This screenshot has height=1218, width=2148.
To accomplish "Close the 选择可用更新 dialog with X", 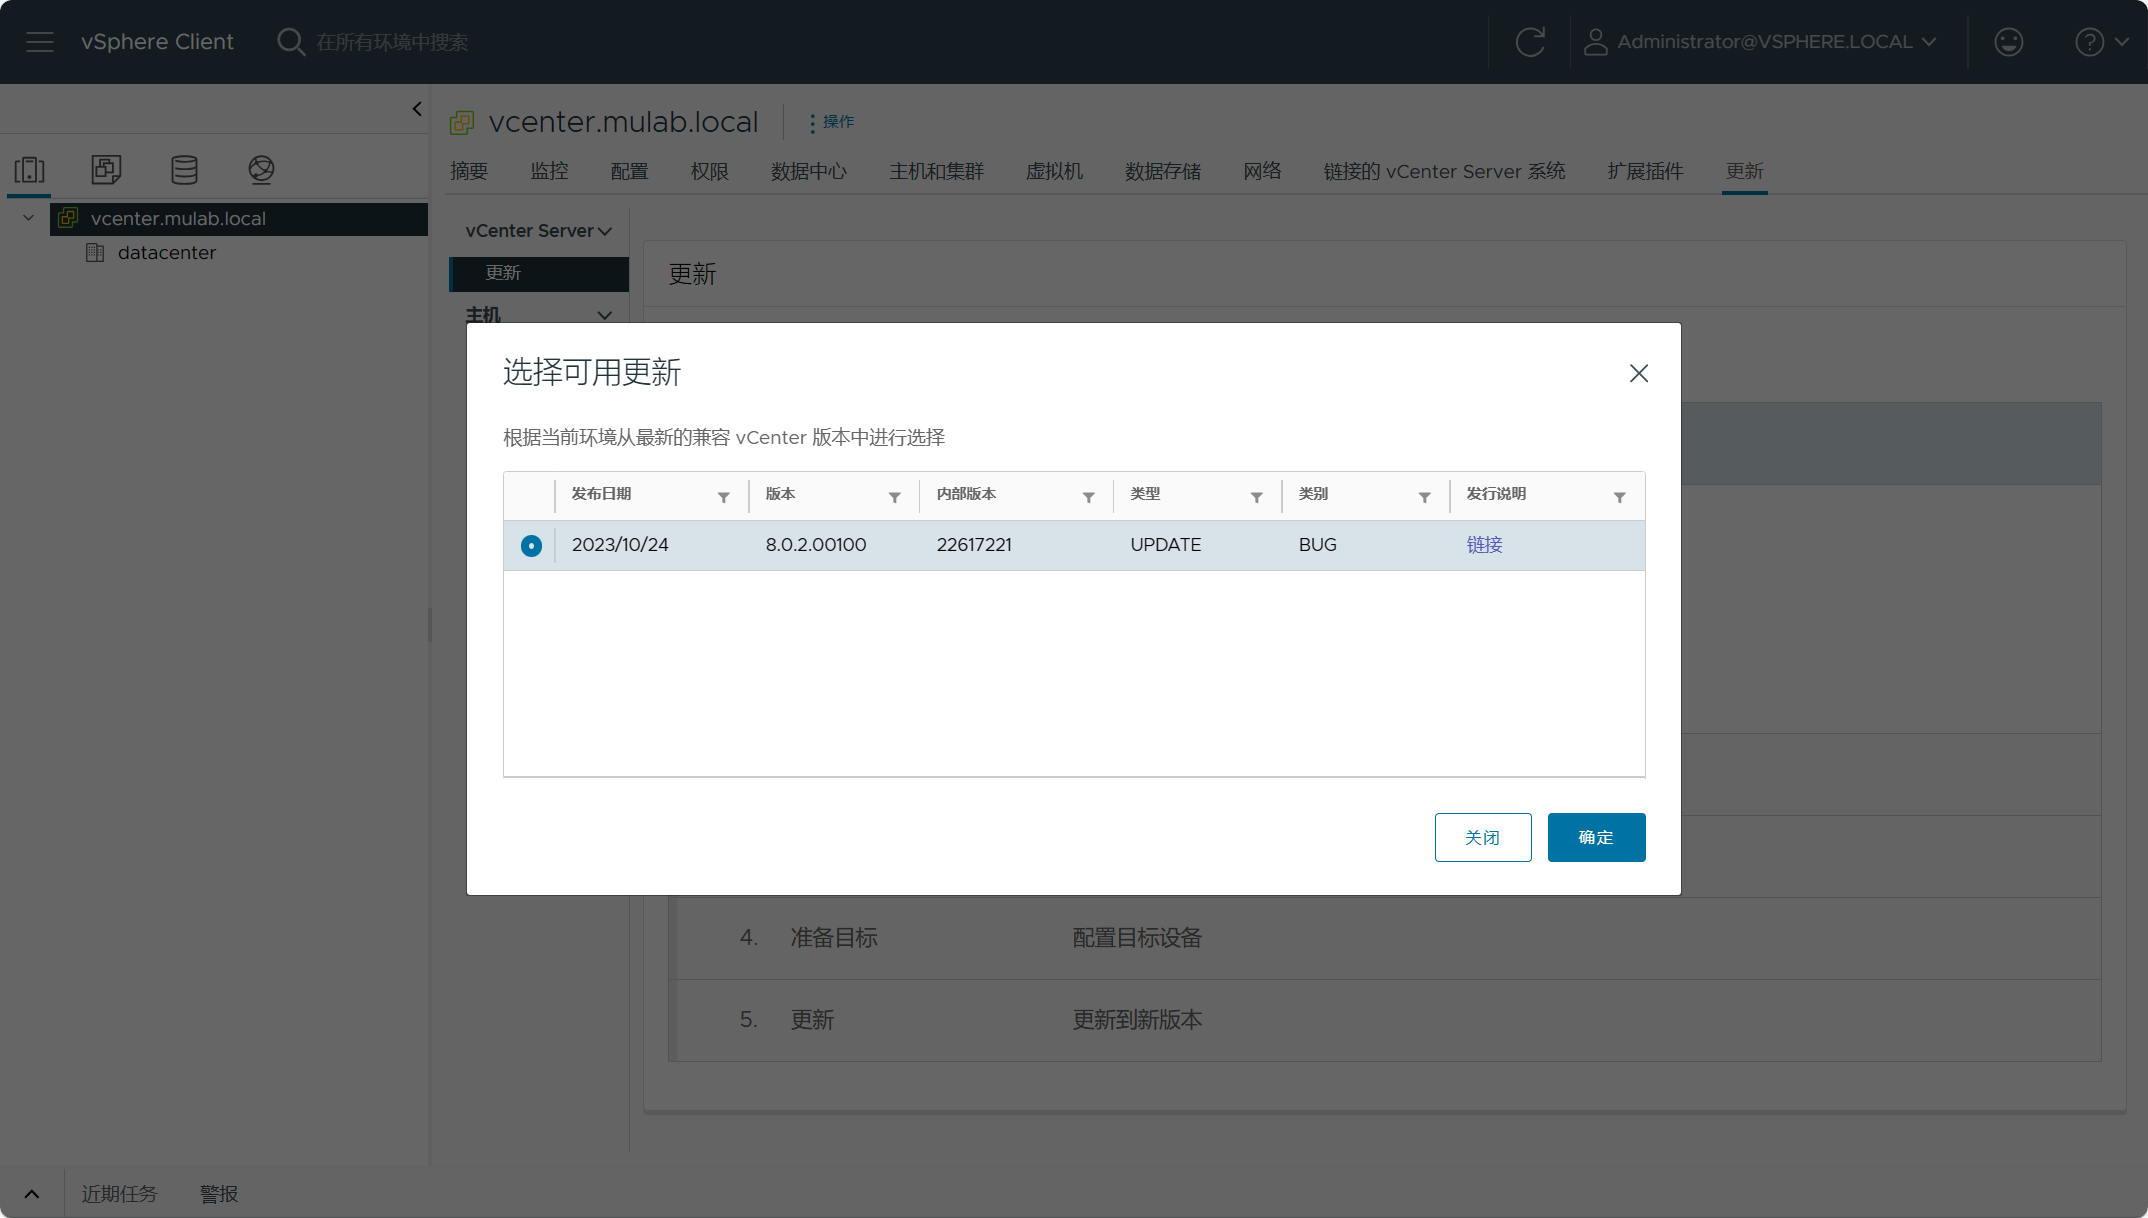I will (1639, 374).
